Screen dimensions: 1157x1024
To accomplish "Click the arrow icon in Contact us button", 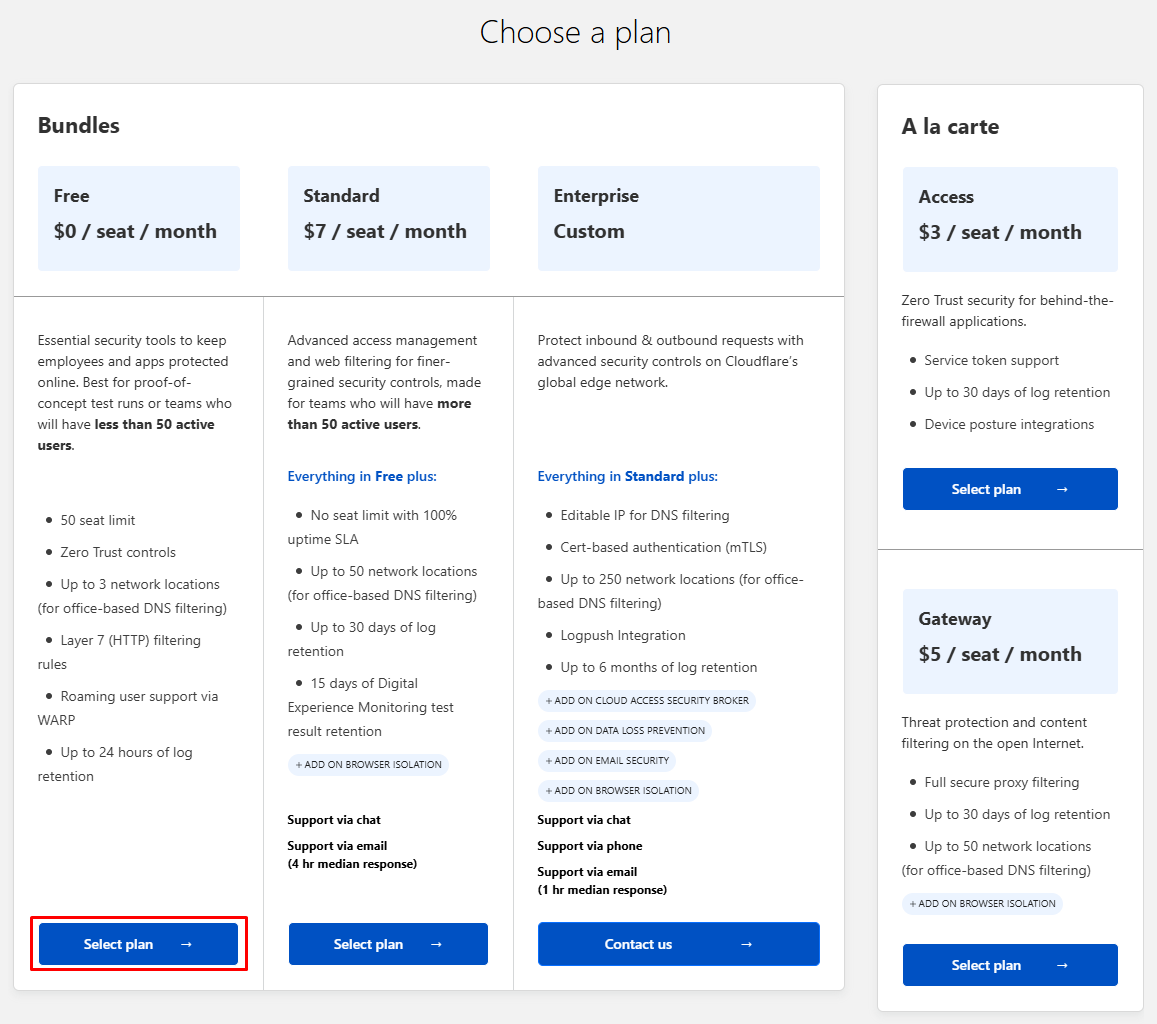I will (746, 944).
